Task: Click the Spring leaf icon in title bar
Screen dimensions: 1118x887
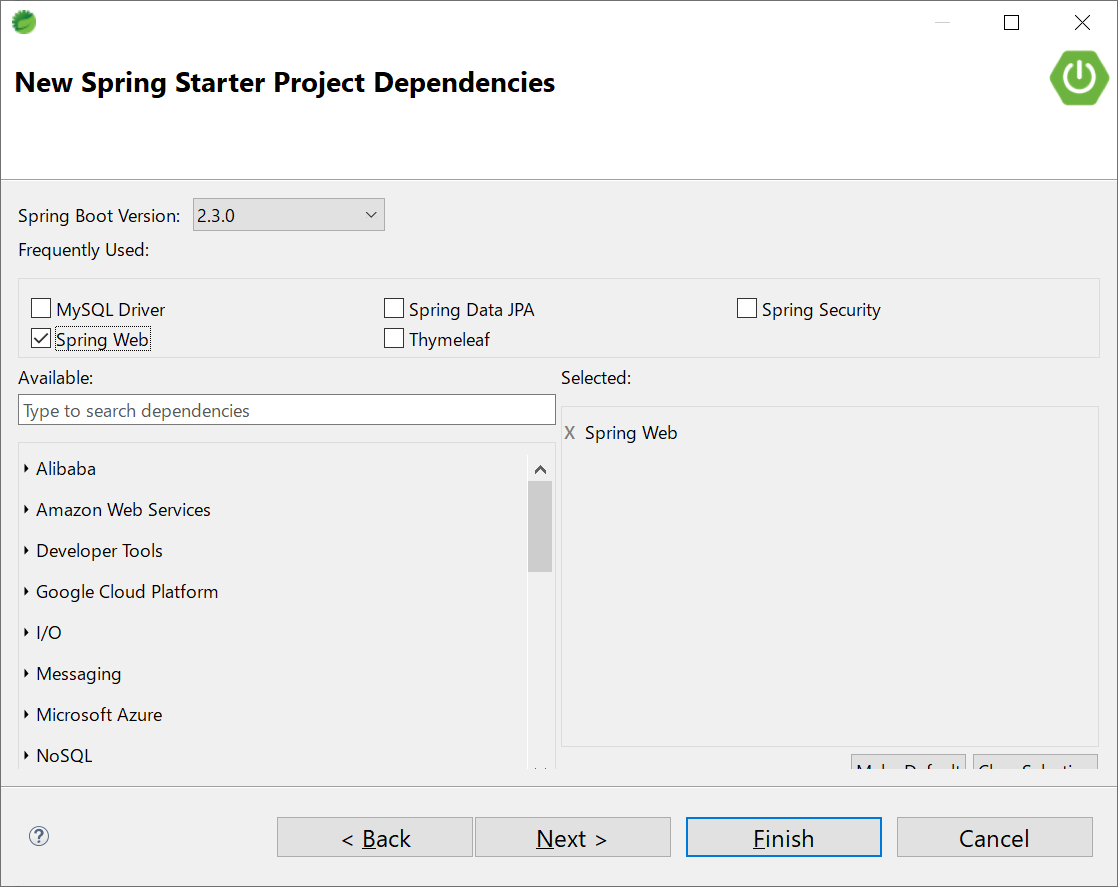Action: (24, 21)
